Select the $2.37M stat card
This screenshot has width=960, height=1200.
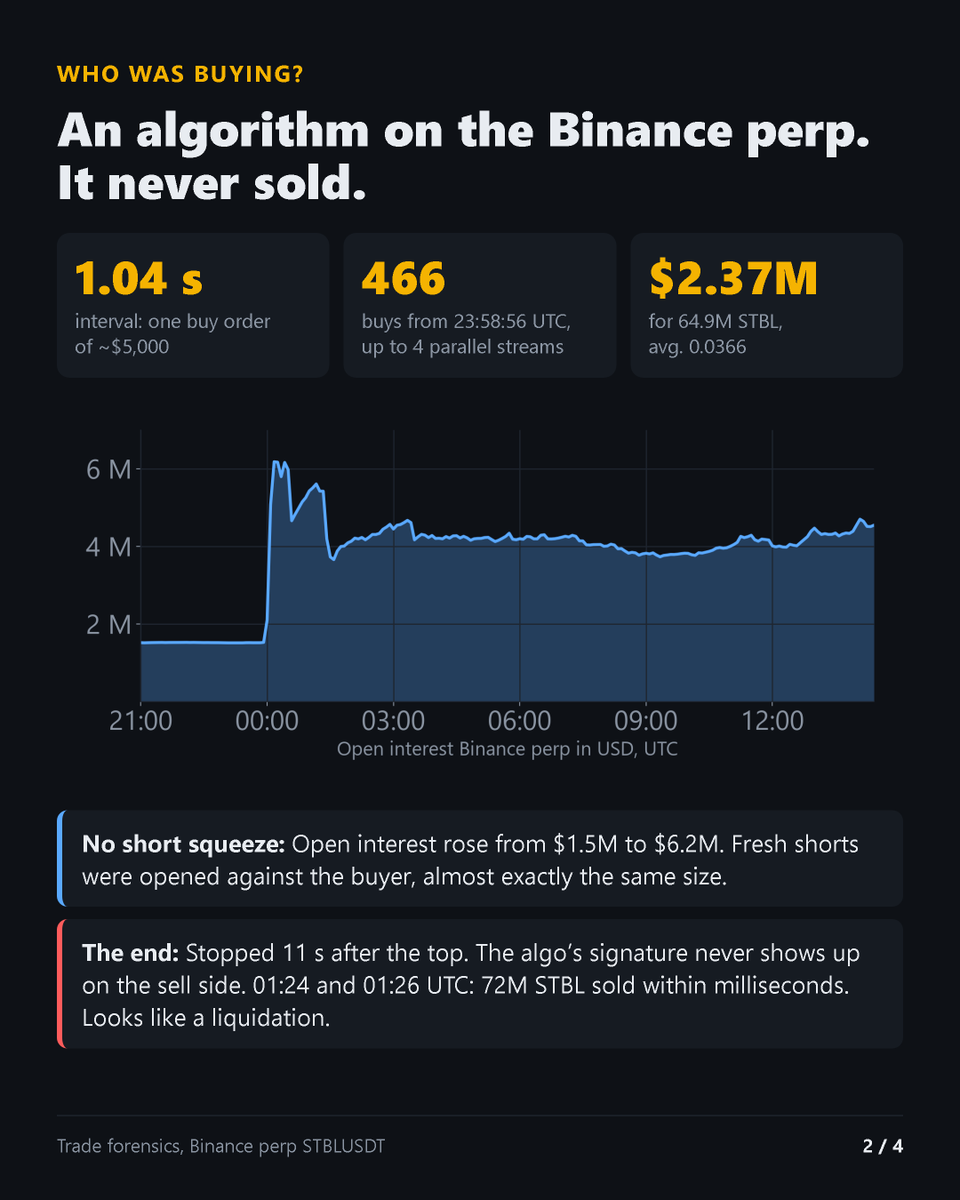point(766,305)
